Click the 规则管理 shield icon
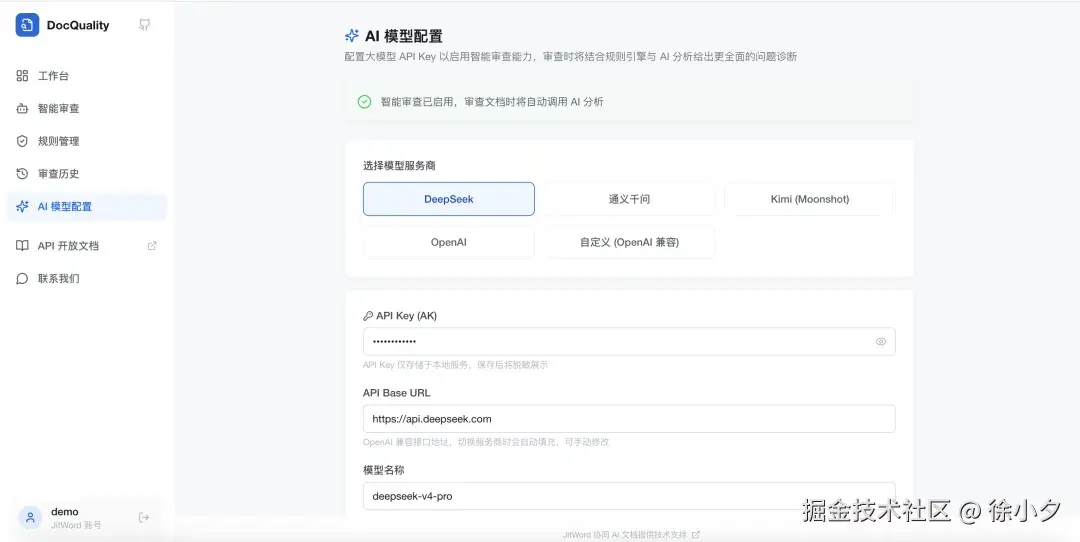 click(22, 141)
